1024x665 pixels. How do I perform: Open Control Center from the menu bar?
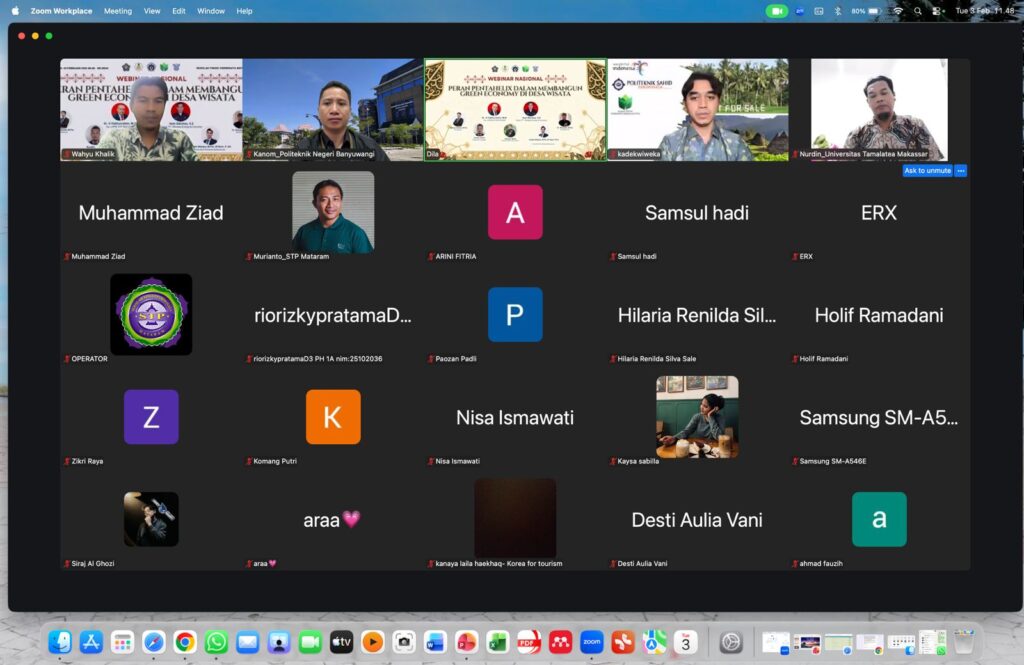point(937,11)
